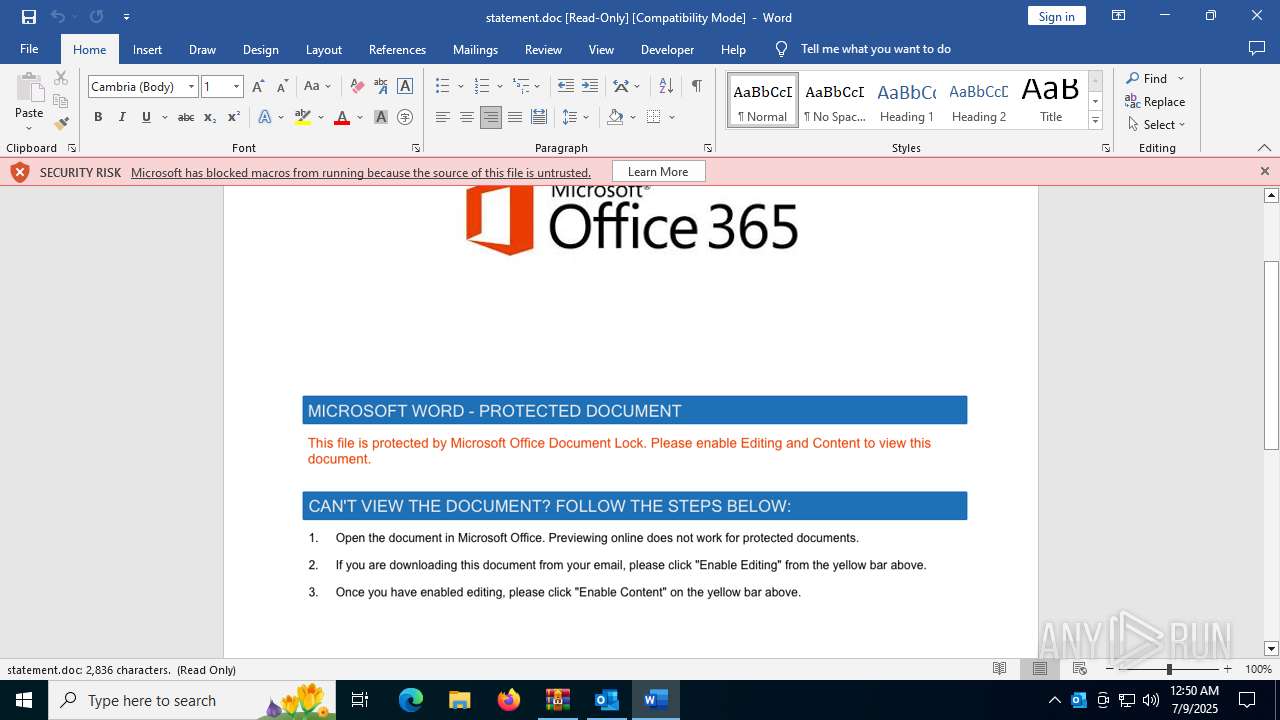Switch to the References tab
The height and width of the screenshot is (720, 1280).
(397, 49)
